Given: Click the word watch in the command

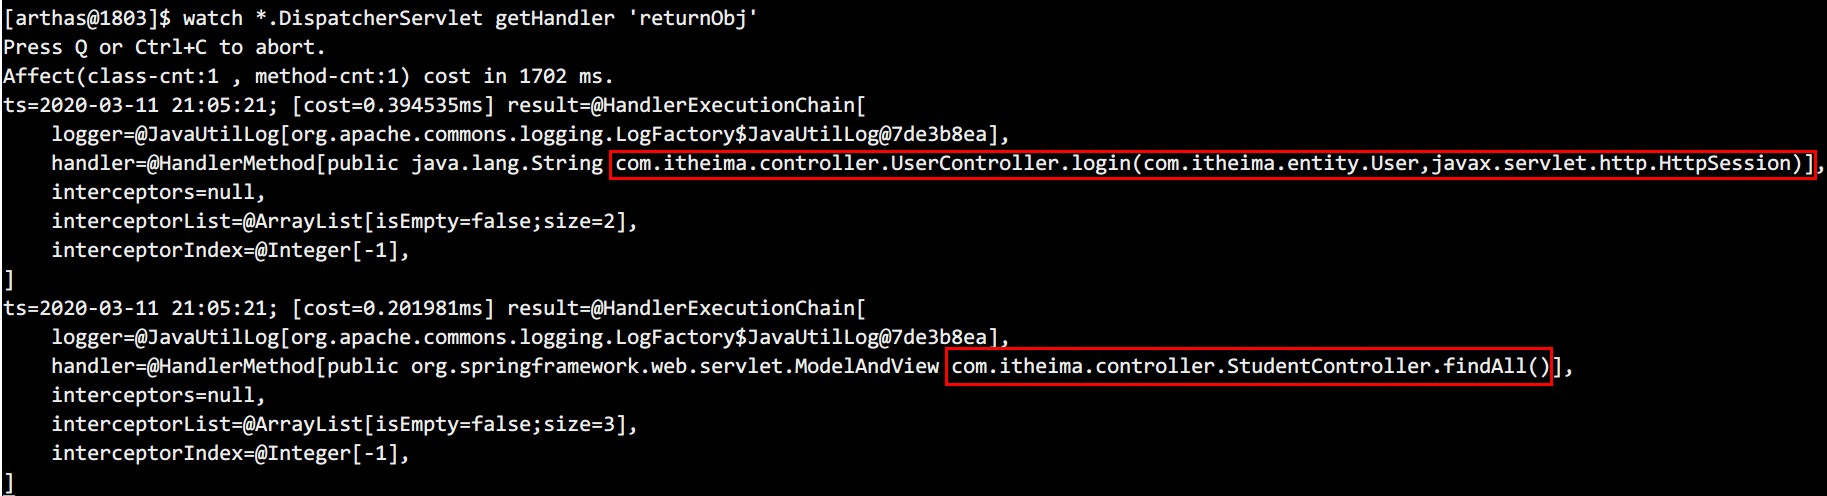Looking at the screenshot, I should coord(212,18).
